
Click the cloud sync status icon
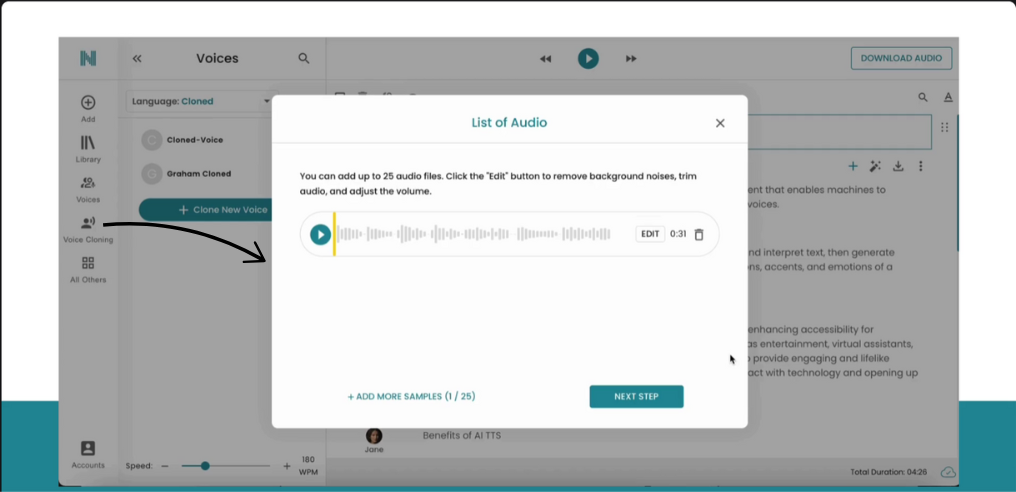click(x=948, y=472)
